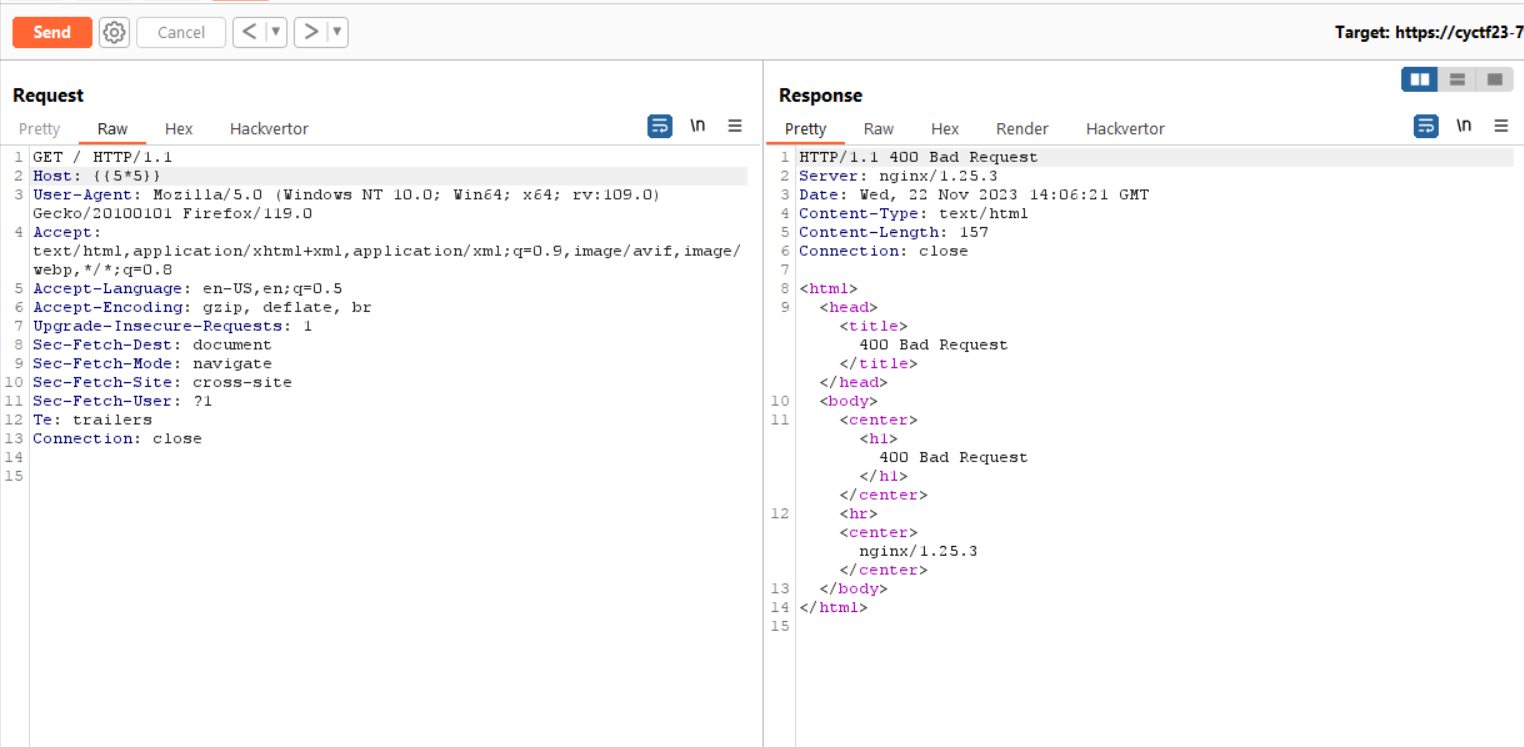The image size is (1524, 747).
Task: Click the Response panel heading
Action: pyautogui.click(x=820, y=96)
